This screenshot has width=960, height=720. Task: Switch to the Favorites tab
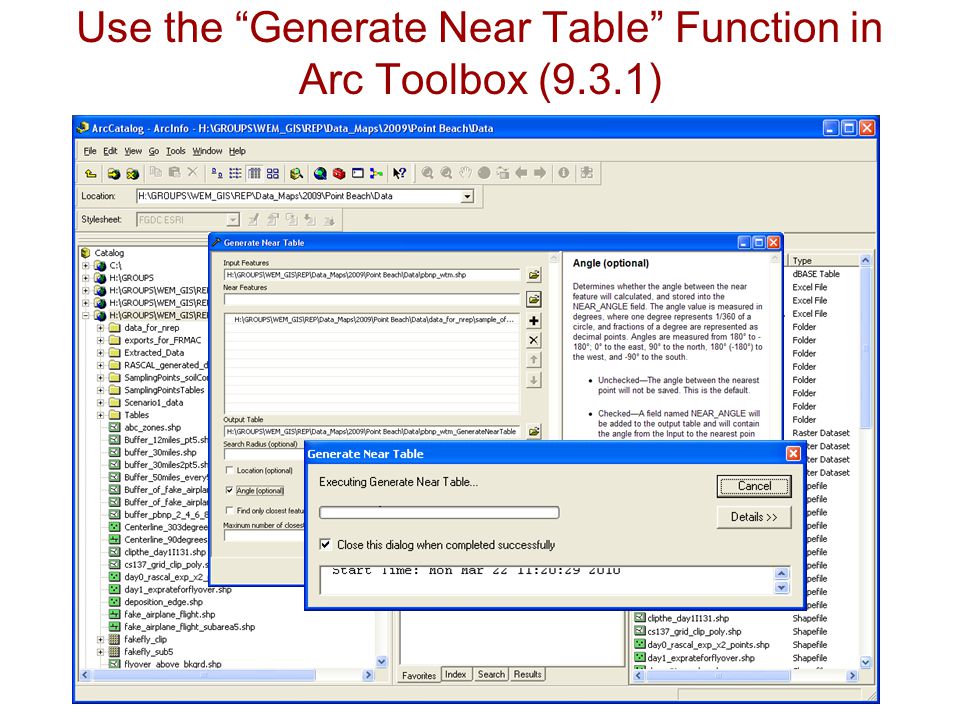pos(419,675)
